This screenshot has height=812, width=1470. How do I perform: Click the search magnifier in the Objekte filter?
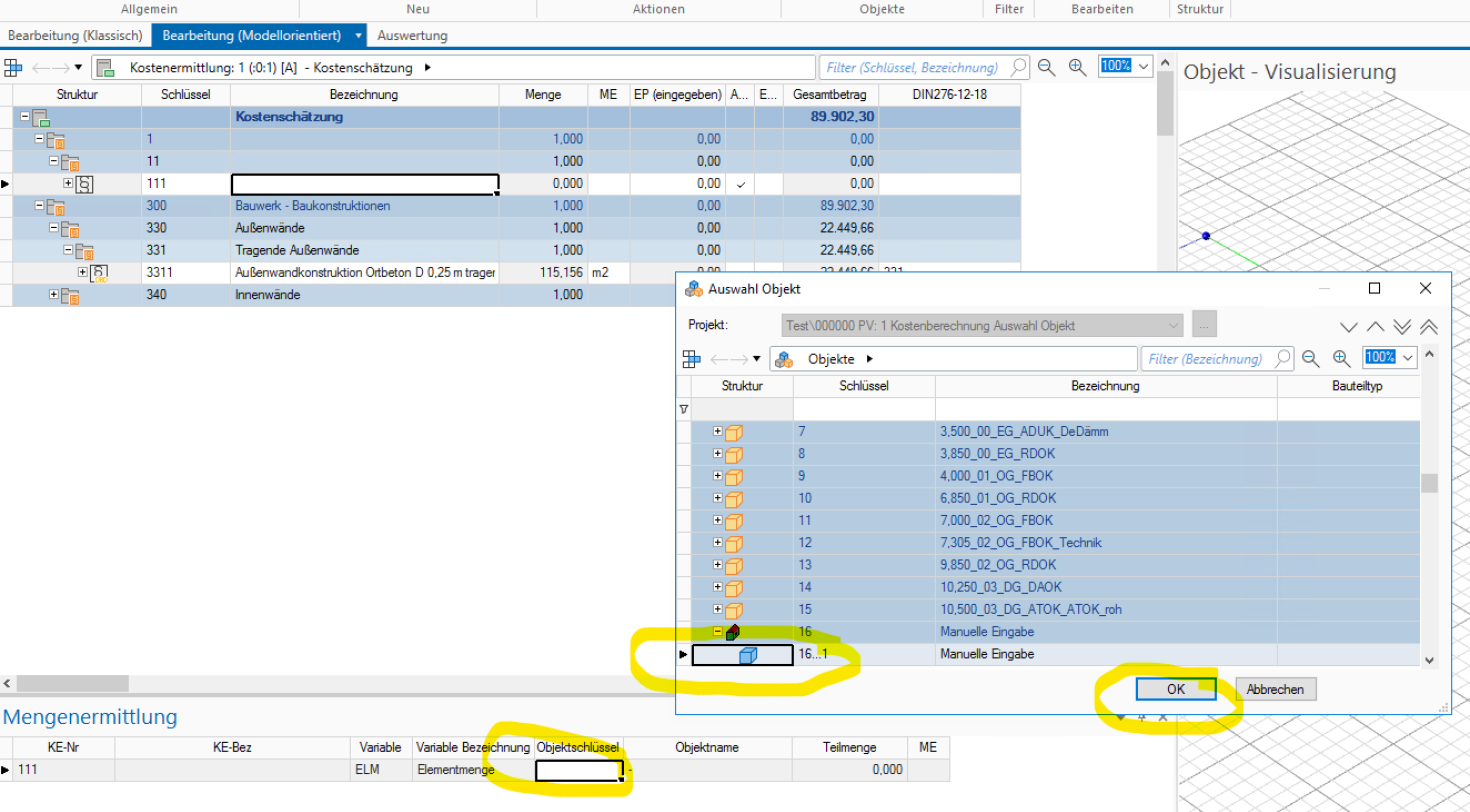coord(1281,359)
